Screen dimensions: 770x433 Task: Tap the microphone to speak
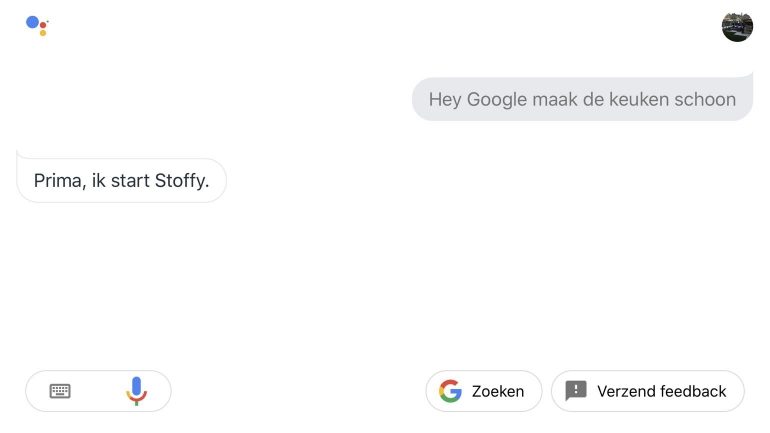click(136, 391)
